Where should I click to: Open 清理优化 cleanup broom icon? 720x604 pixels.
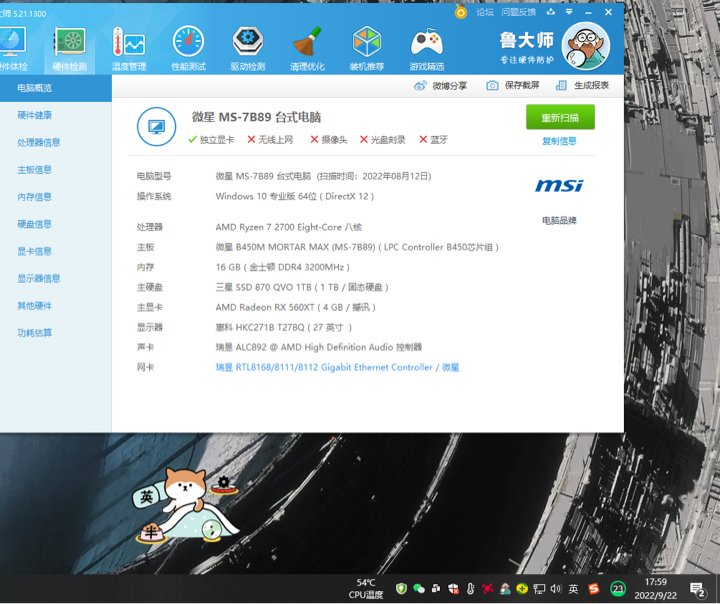tap(307, 49)
